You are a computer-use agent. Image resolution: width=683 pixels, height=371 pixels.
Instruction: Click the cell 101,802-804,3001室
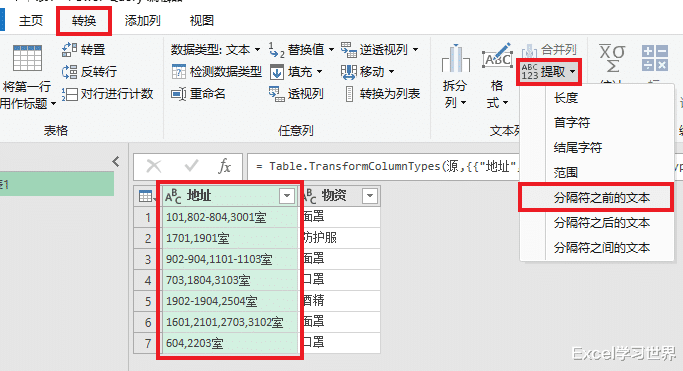230,217
